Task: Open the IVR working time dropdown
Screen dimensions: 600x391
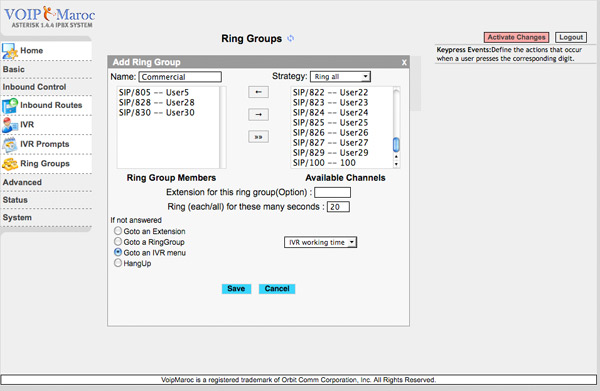Action: point(320,242)
